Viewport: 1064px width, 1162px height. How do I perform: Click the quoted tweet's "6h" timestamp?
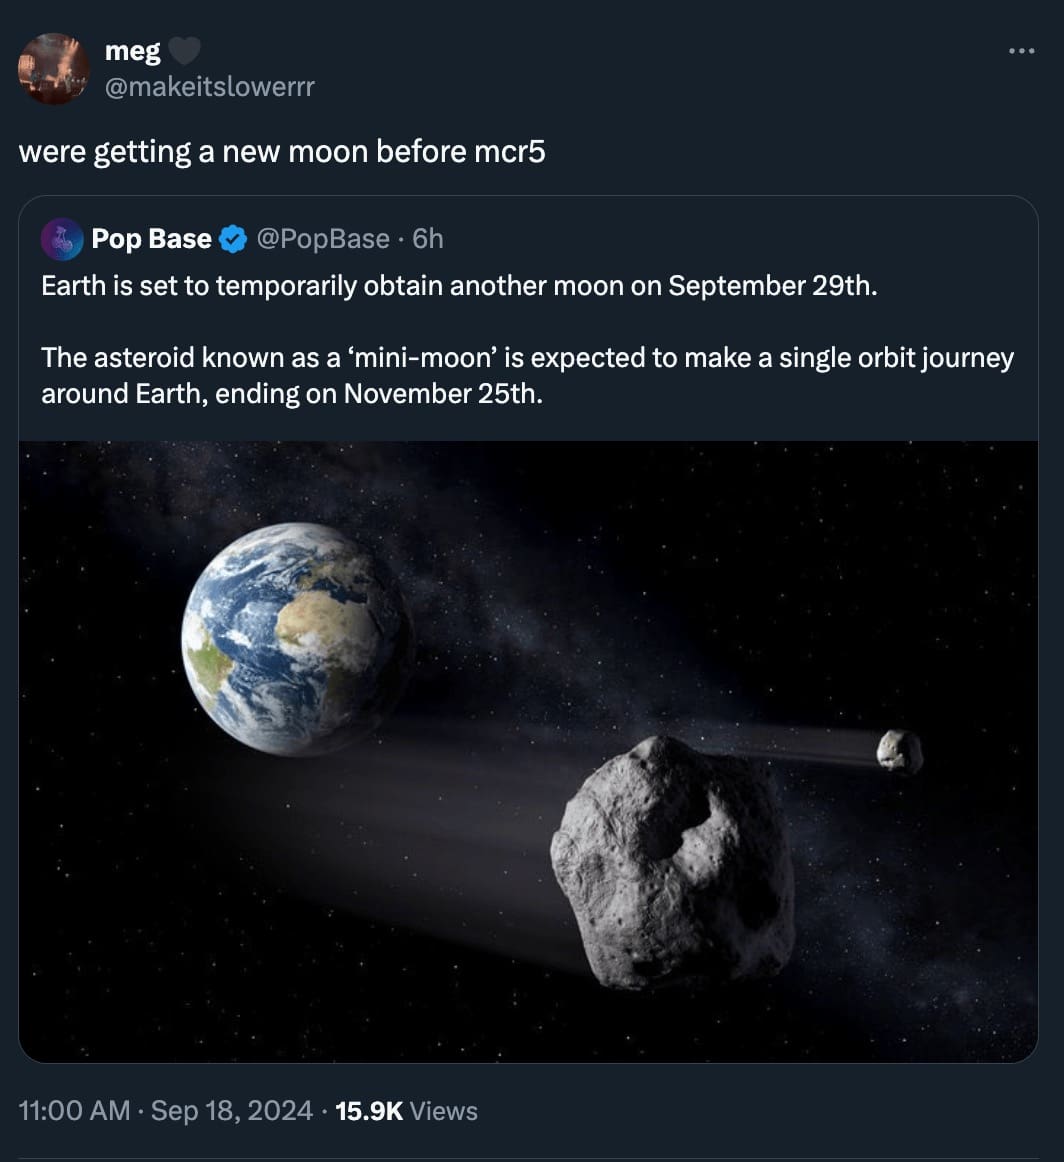coord(428,239)
